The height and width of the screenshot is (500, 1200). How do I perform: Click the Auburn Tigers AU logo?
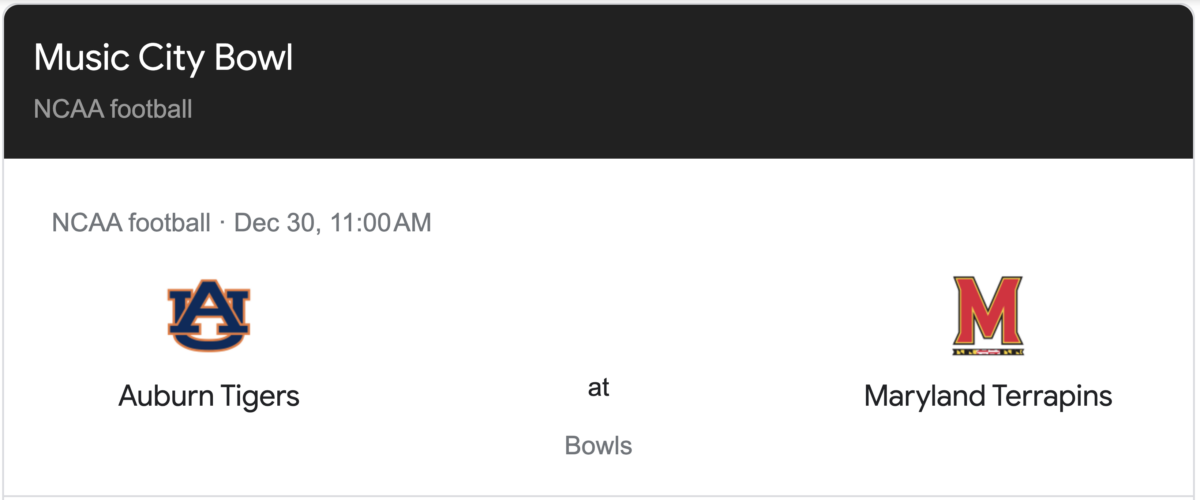[x=208, y=315]
